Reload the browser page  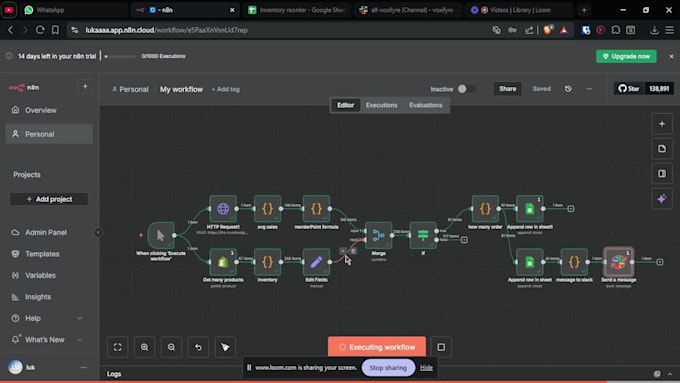tap(40, 30)
